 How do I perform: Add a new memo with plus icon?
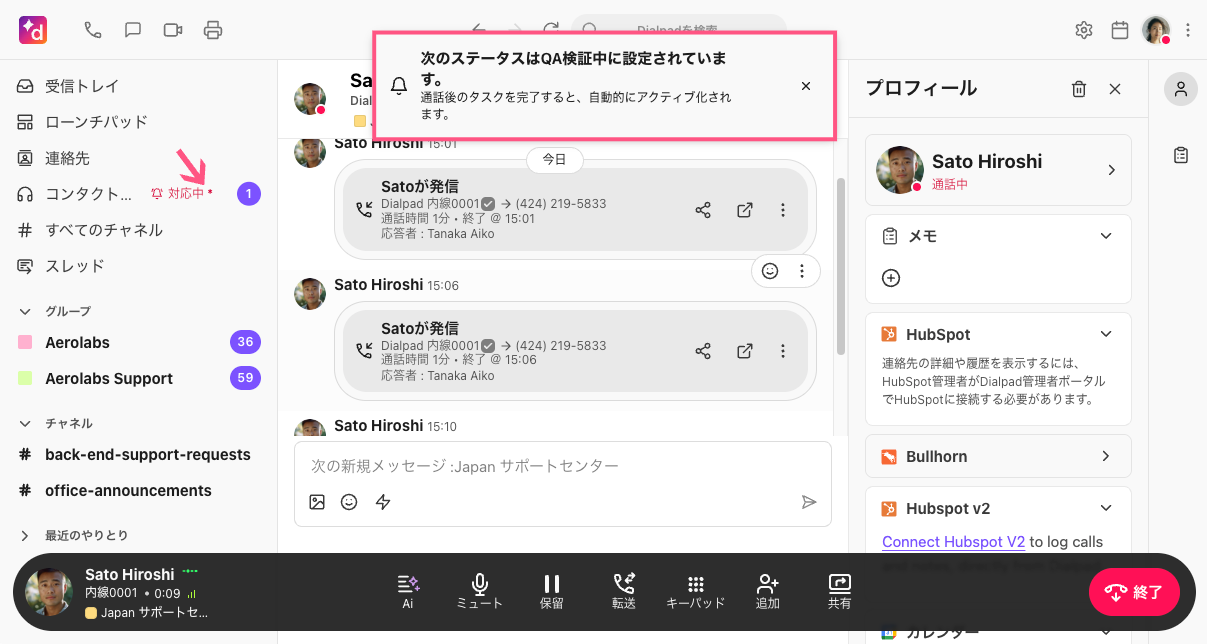pos(891,278)
